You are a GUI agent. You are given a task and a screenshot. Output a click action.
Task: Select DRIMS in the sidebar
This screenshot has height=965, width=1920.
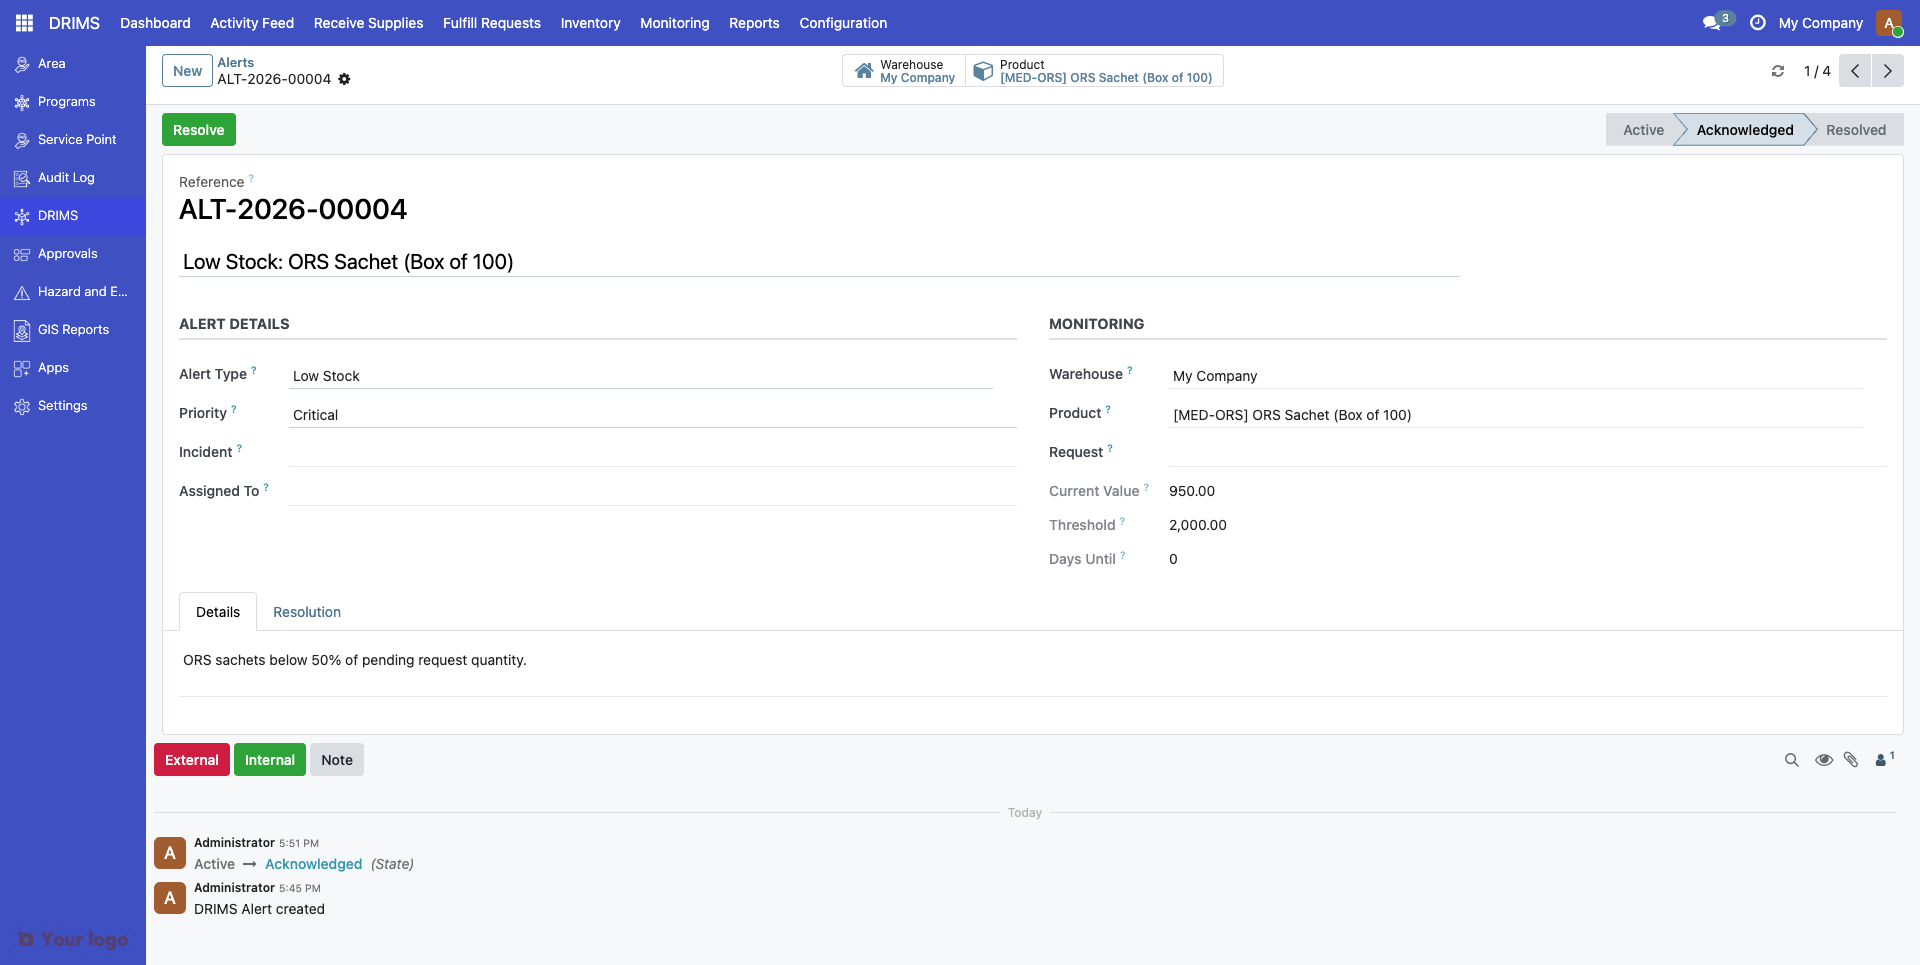click(x=73, y=216)
